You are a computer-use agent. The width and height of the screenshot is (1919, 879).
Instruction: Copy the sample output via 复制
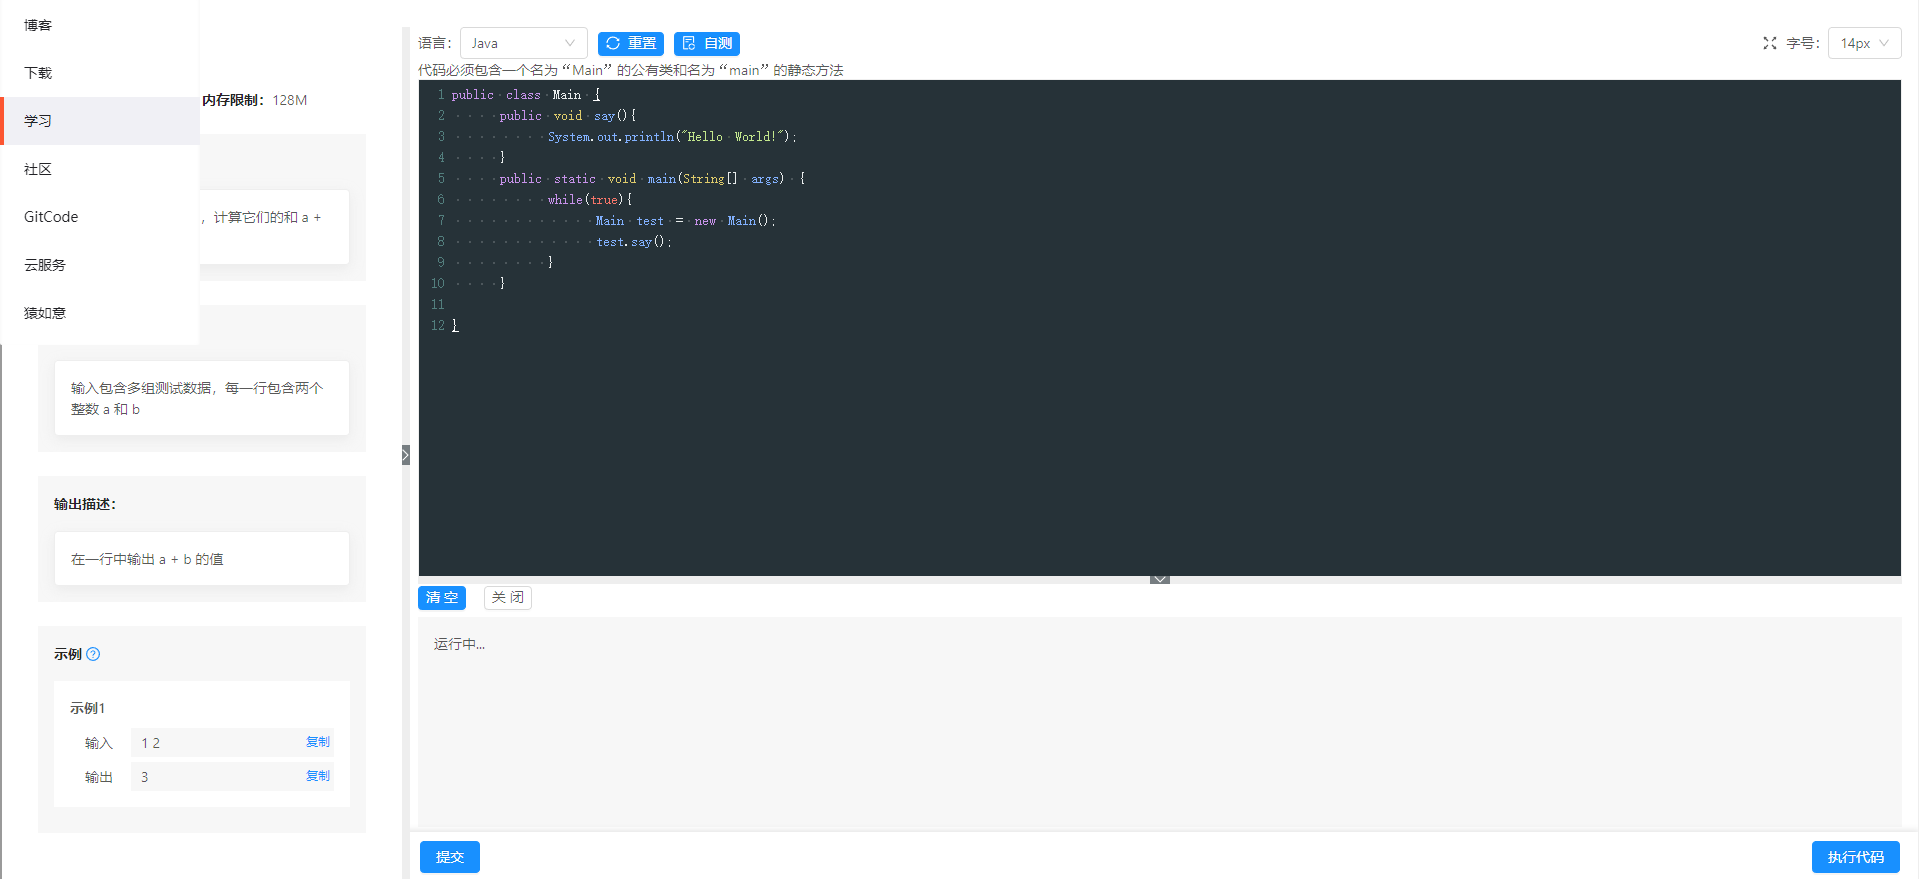point(317,776)
